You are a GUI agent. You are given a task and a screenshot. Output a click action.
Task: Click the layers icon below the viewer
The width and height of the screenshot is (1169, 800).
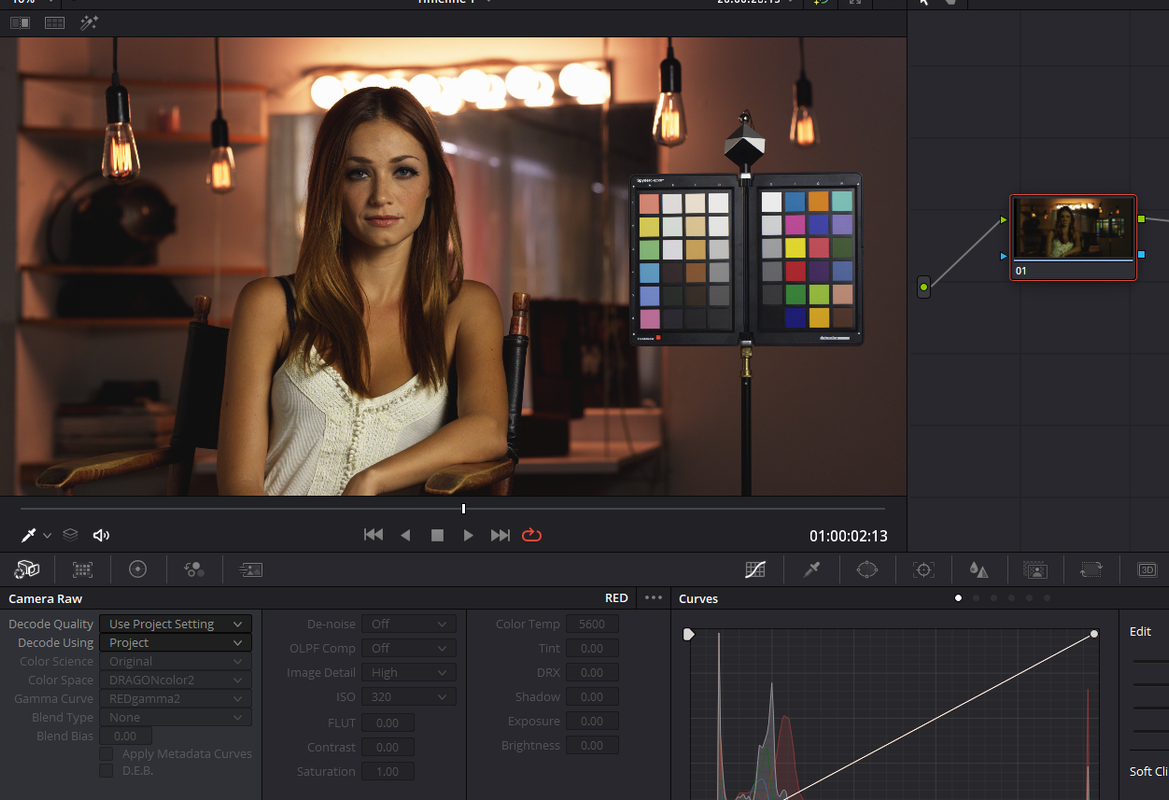[x=70, y=535]
